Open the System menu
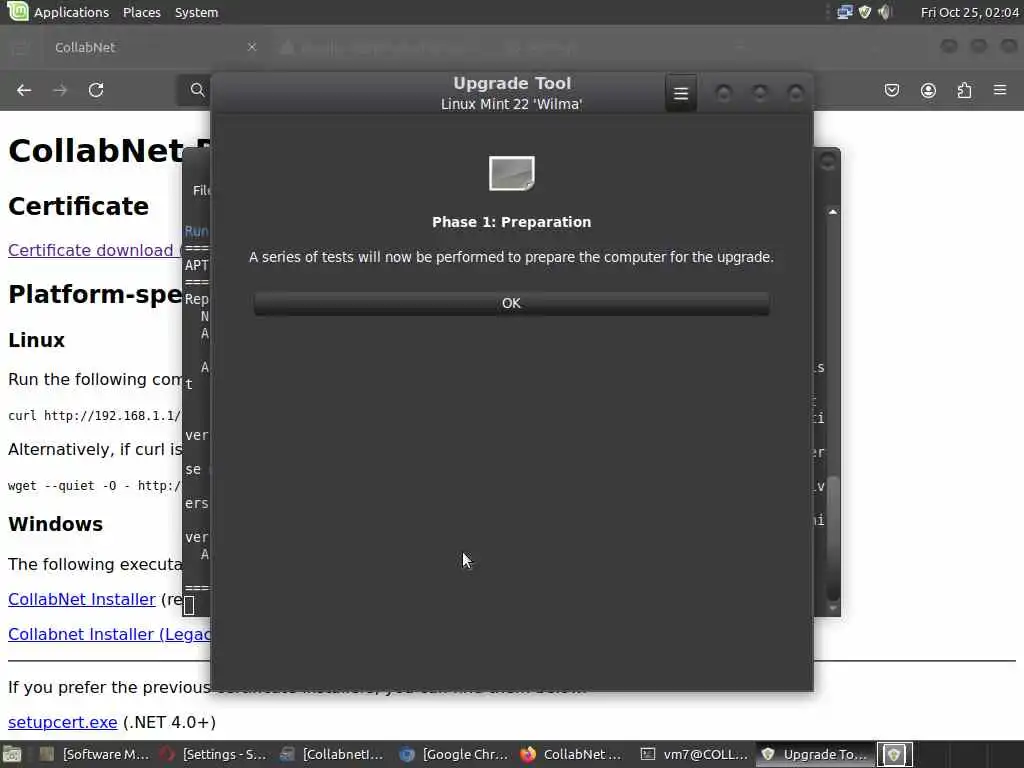The image size is (1024, 768). coord(196,12)
